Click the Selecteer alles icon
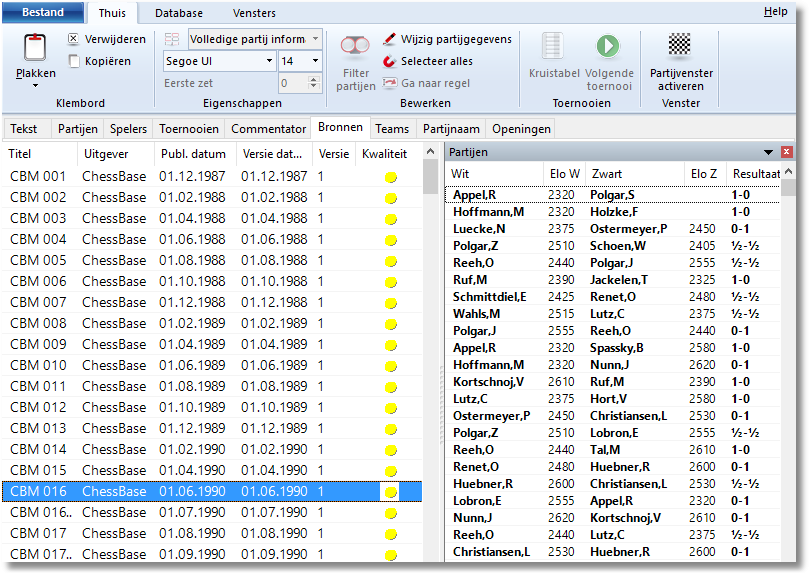Image resolution: width=810 pixels, height=576 pixels. [390, 61]
